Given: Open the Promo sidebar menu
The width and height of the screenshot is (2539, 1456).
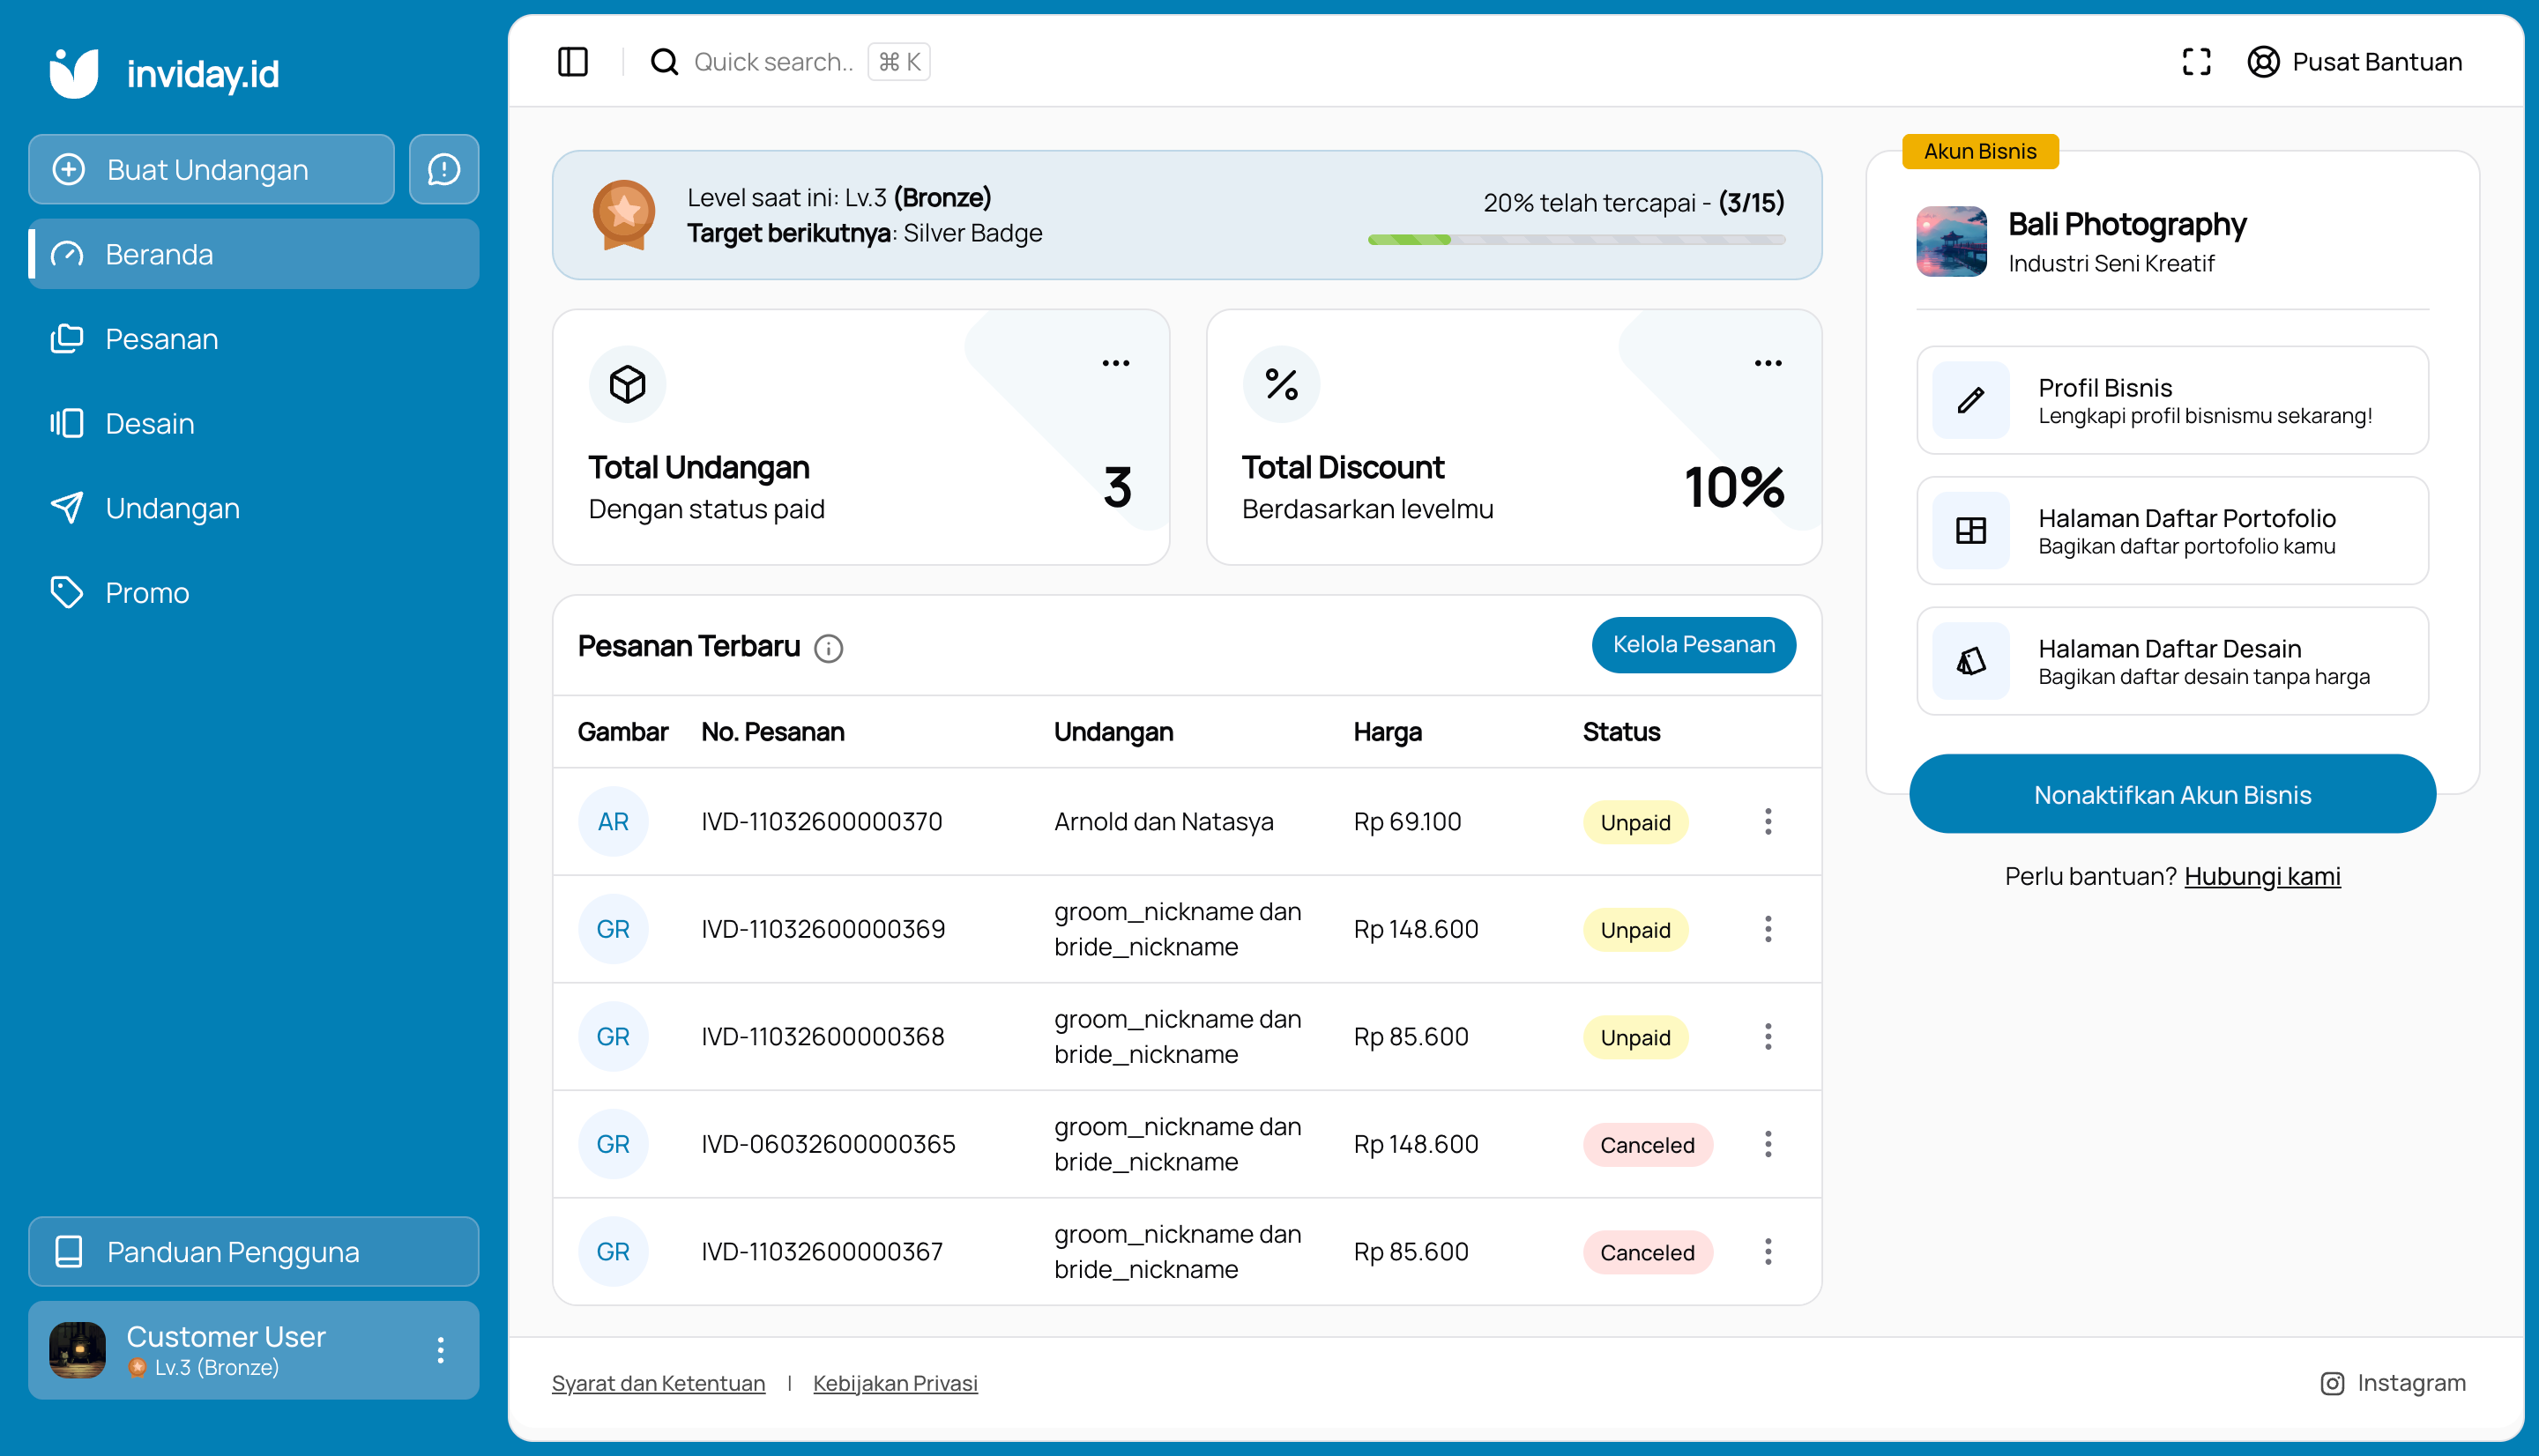Looking at the screenshot, I should (x=146, y=593).
